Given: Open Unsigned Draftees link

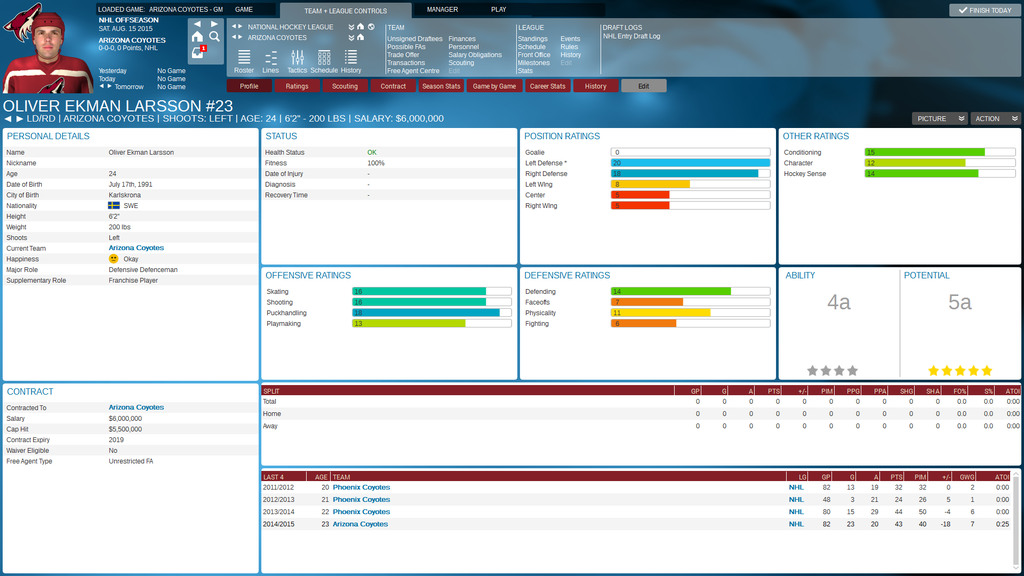Looking at the screenshot, I should tap(415, 39).
